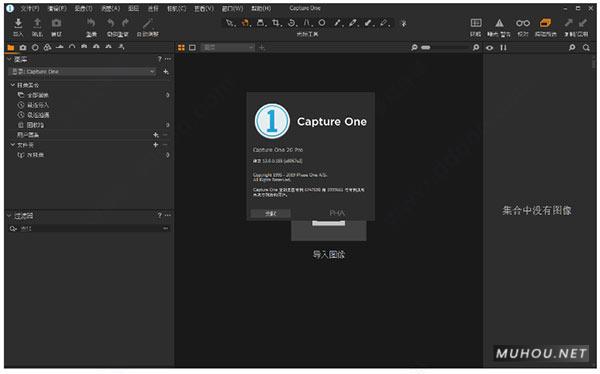Collapse the 目录集合 catalog collections group
Viewport: 600px width, 374px height.
point(13,85)
